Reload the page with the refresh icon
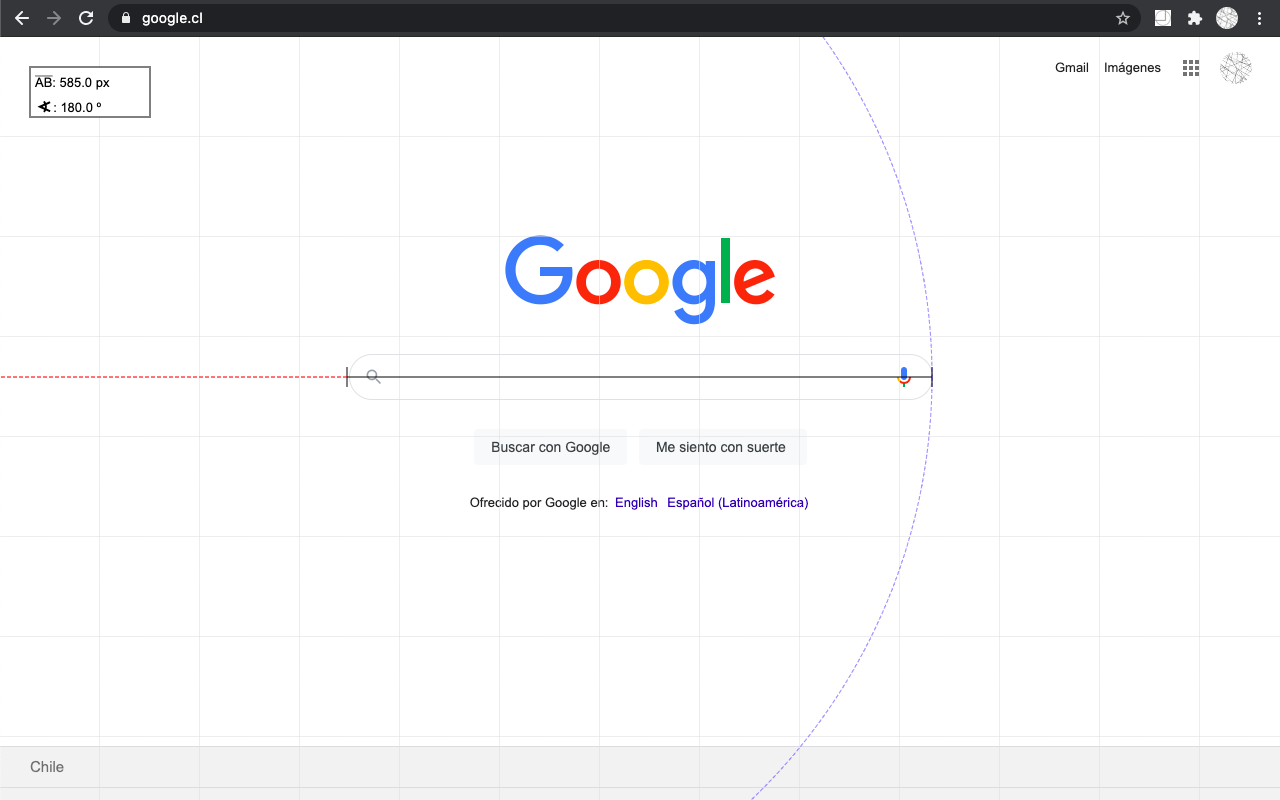This screenshot has width=1280, height=800. point(86,18)
